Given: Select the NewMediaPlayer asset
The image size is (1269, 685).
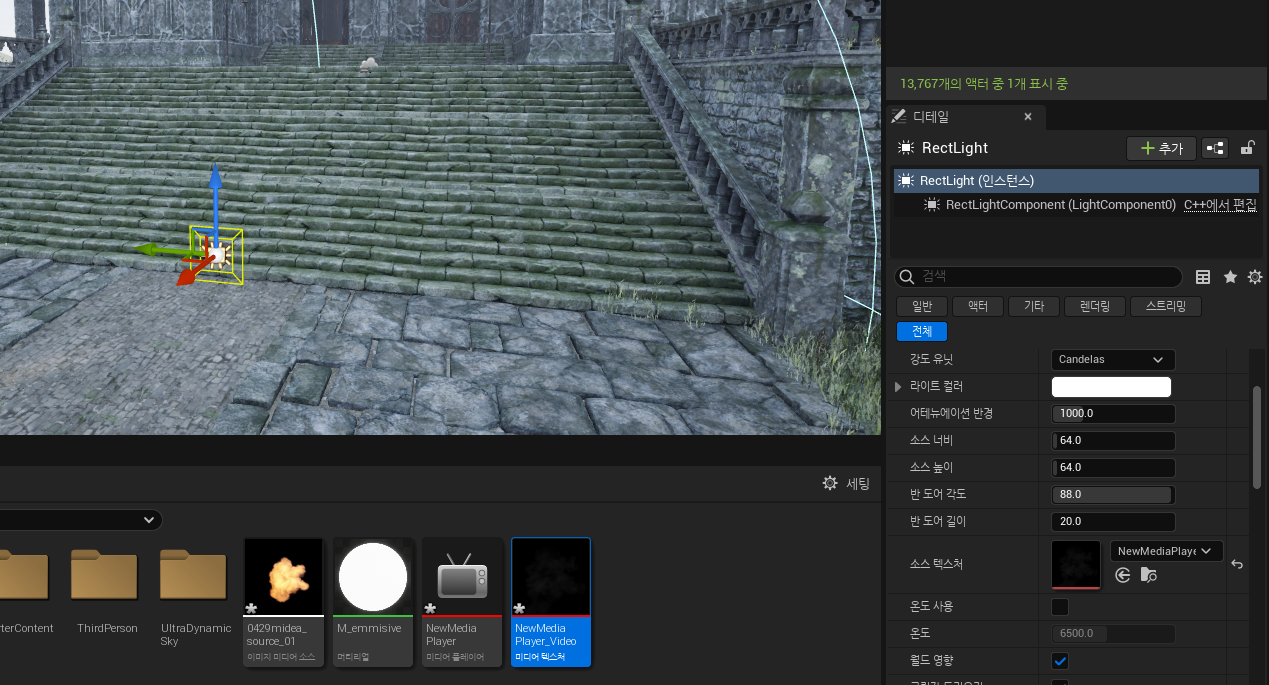Looking at the screenshot, I should click(x=462, y=602).
